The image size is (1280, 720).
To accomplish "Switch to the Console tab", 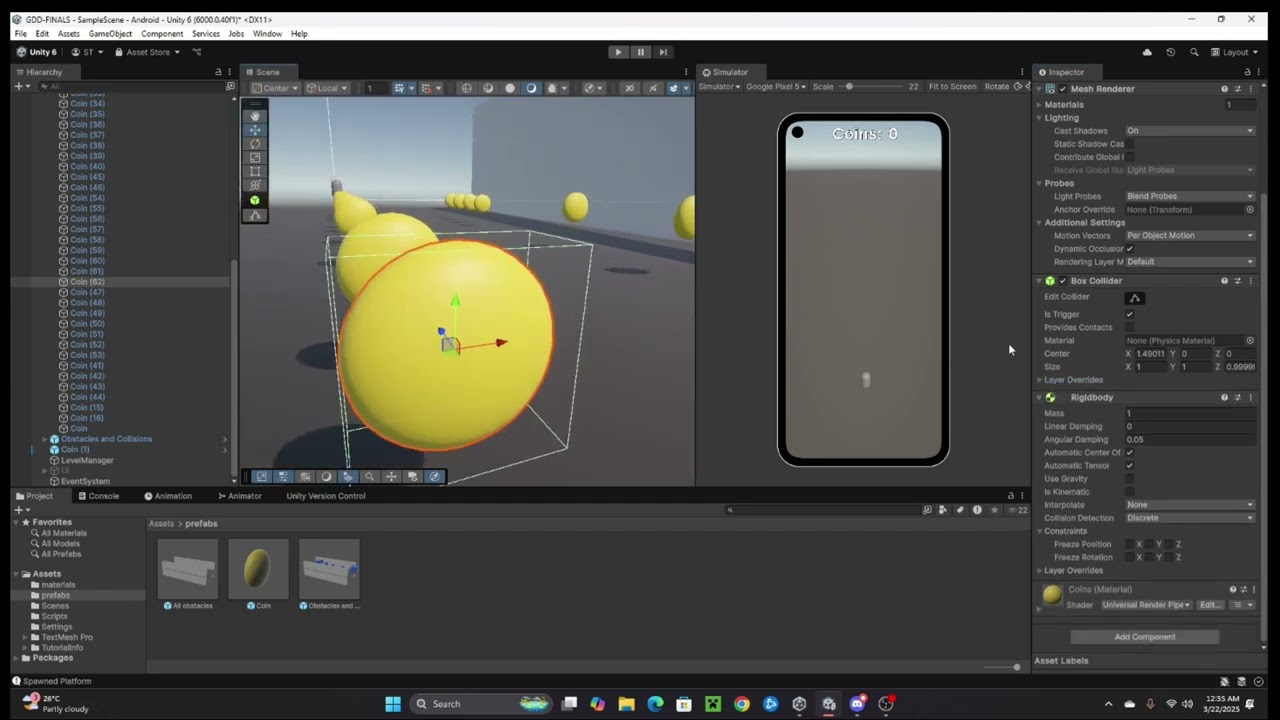I will [x=98, y=496].
